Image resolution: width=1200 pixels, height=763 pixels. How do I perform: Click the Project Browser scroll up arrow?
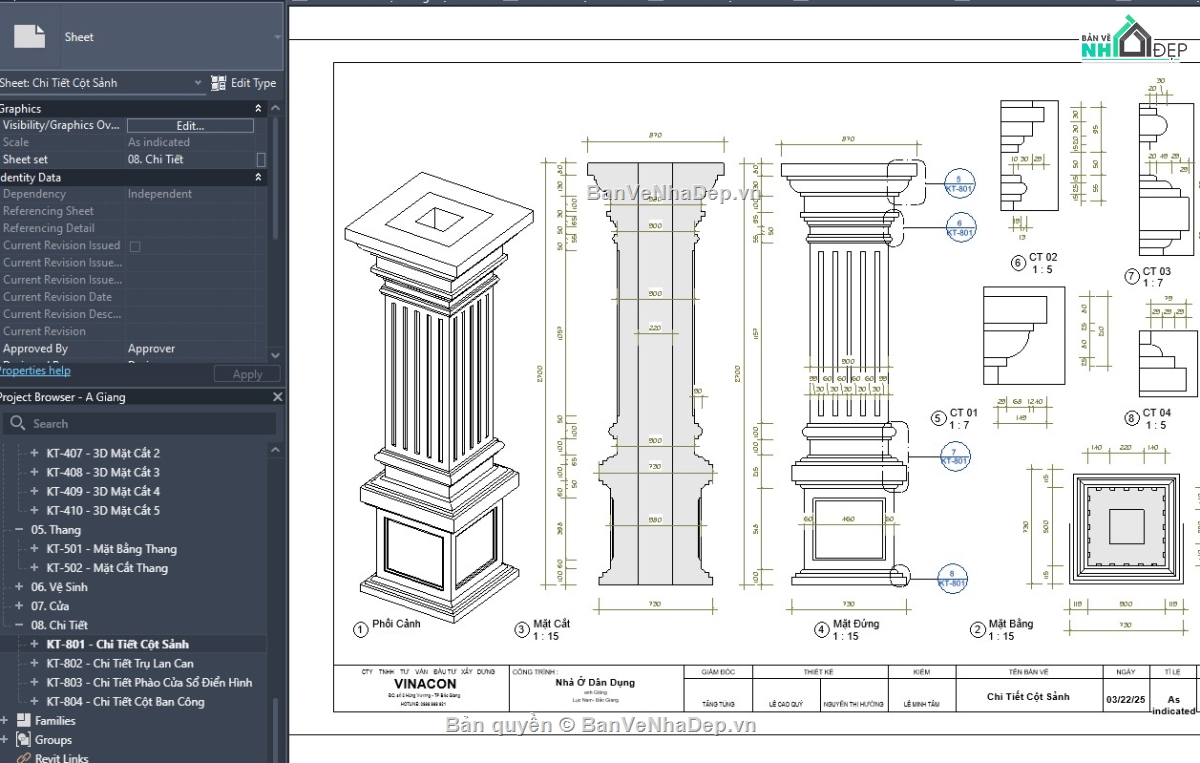pyautogui.click(x=276, y=452)
